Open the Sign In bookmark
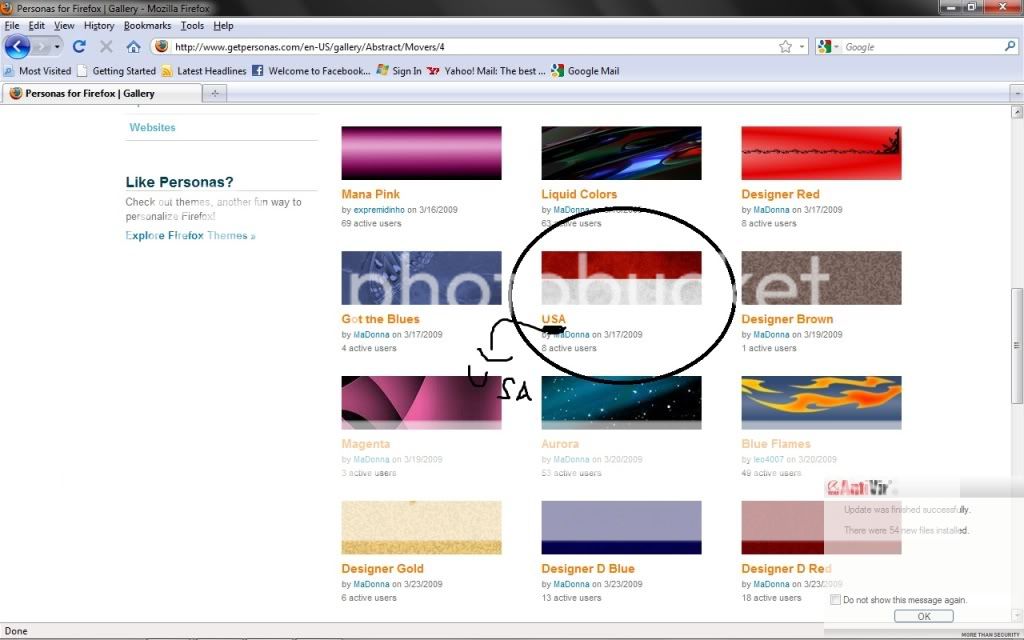This screenshot has height=640, width=1024. pyautogui.click(x=399, y=71)
